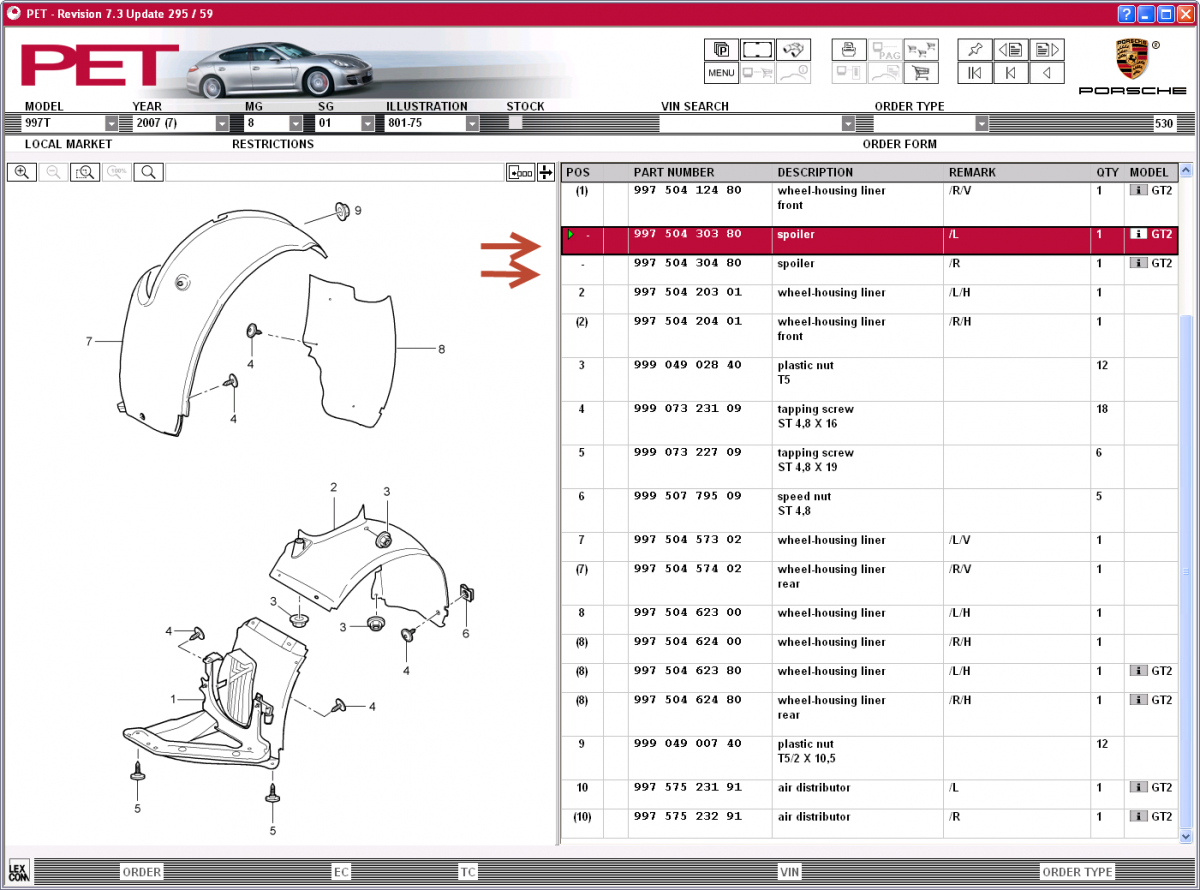The width and height of the screenshot is (1200, 890).
Task: Open info for part 997 504 124 80
Action: tap(1138, 190)
